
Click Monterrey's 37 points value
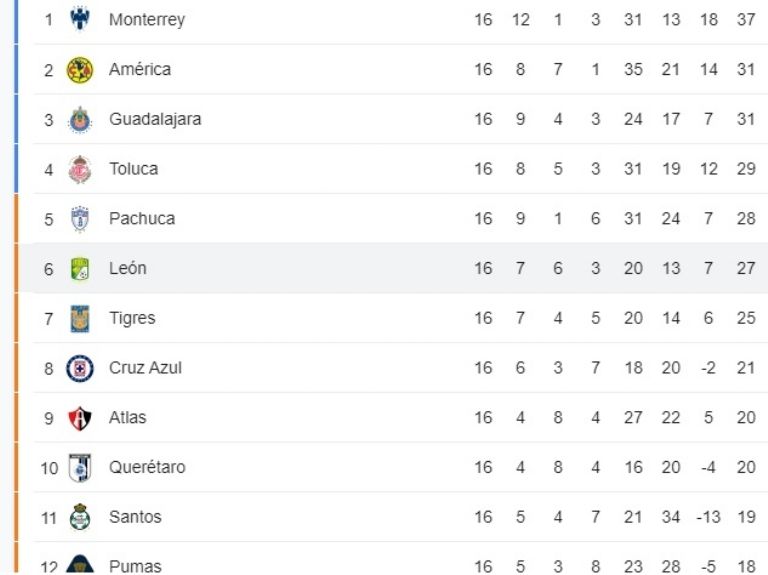tap(746, 20)
